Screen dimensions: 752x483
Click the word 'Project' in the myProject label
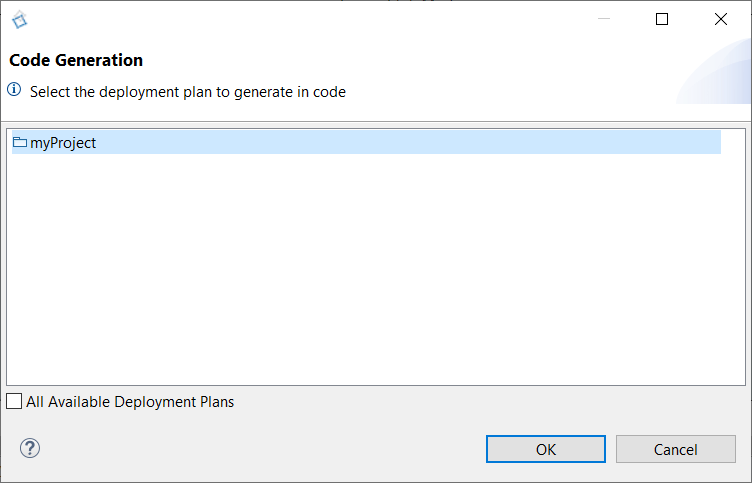click(72, 143)
